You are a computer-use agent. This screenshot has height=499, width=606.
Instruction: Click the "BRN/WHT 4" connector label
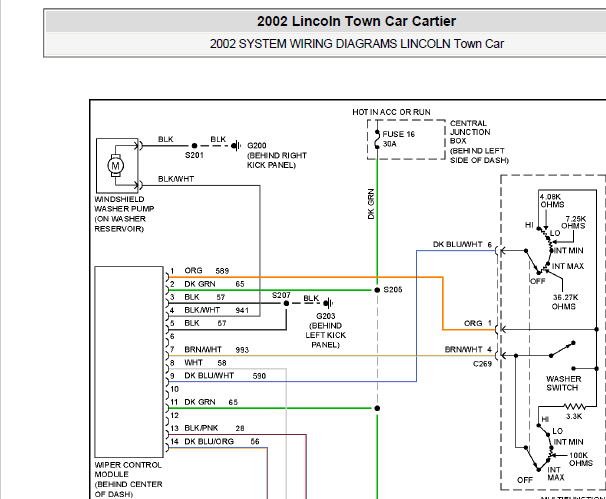(x=468, y=349)
